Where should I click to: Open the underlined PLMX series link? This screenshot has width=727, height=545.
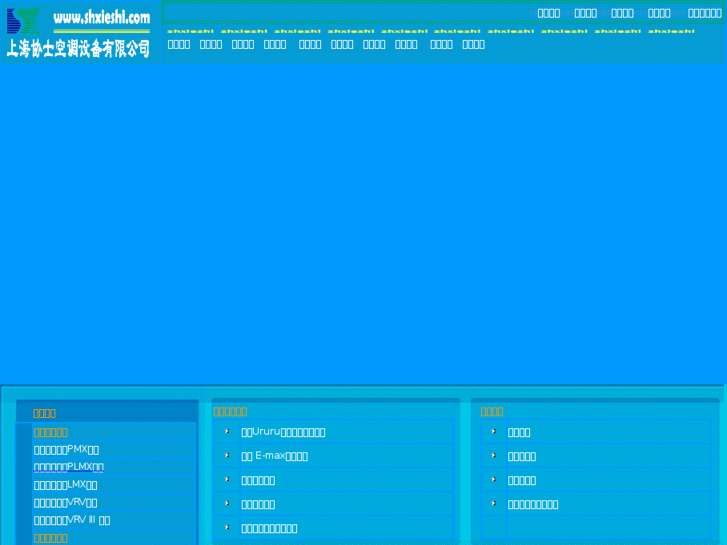pyautogui.click(x=69, y=467)
